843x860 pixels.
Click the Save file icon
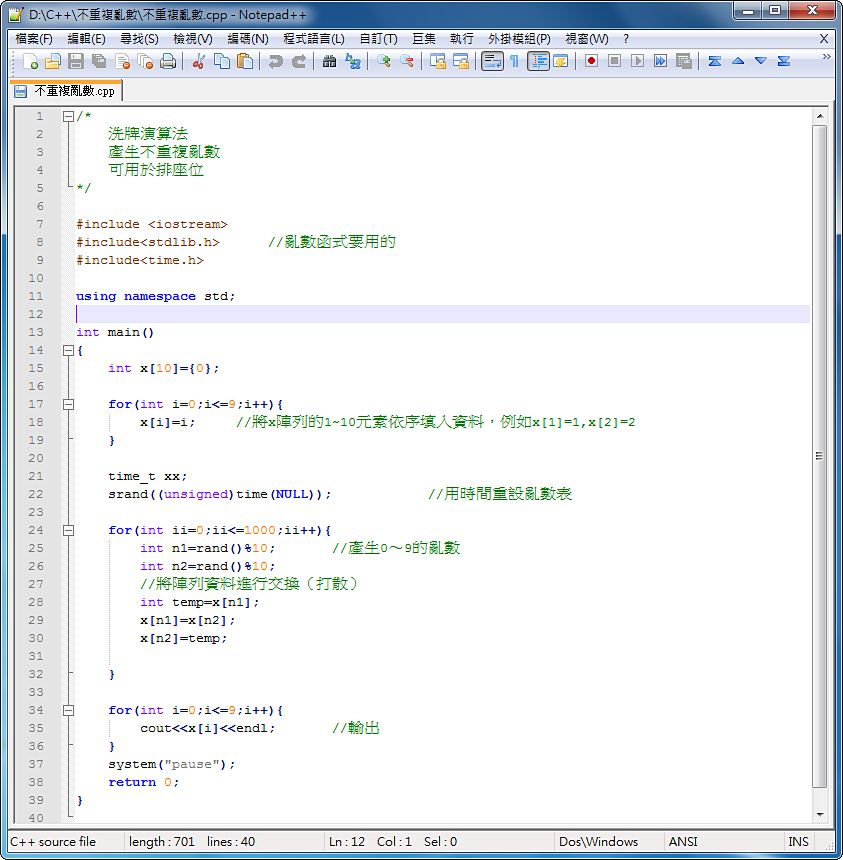click(x=76, y=61)
